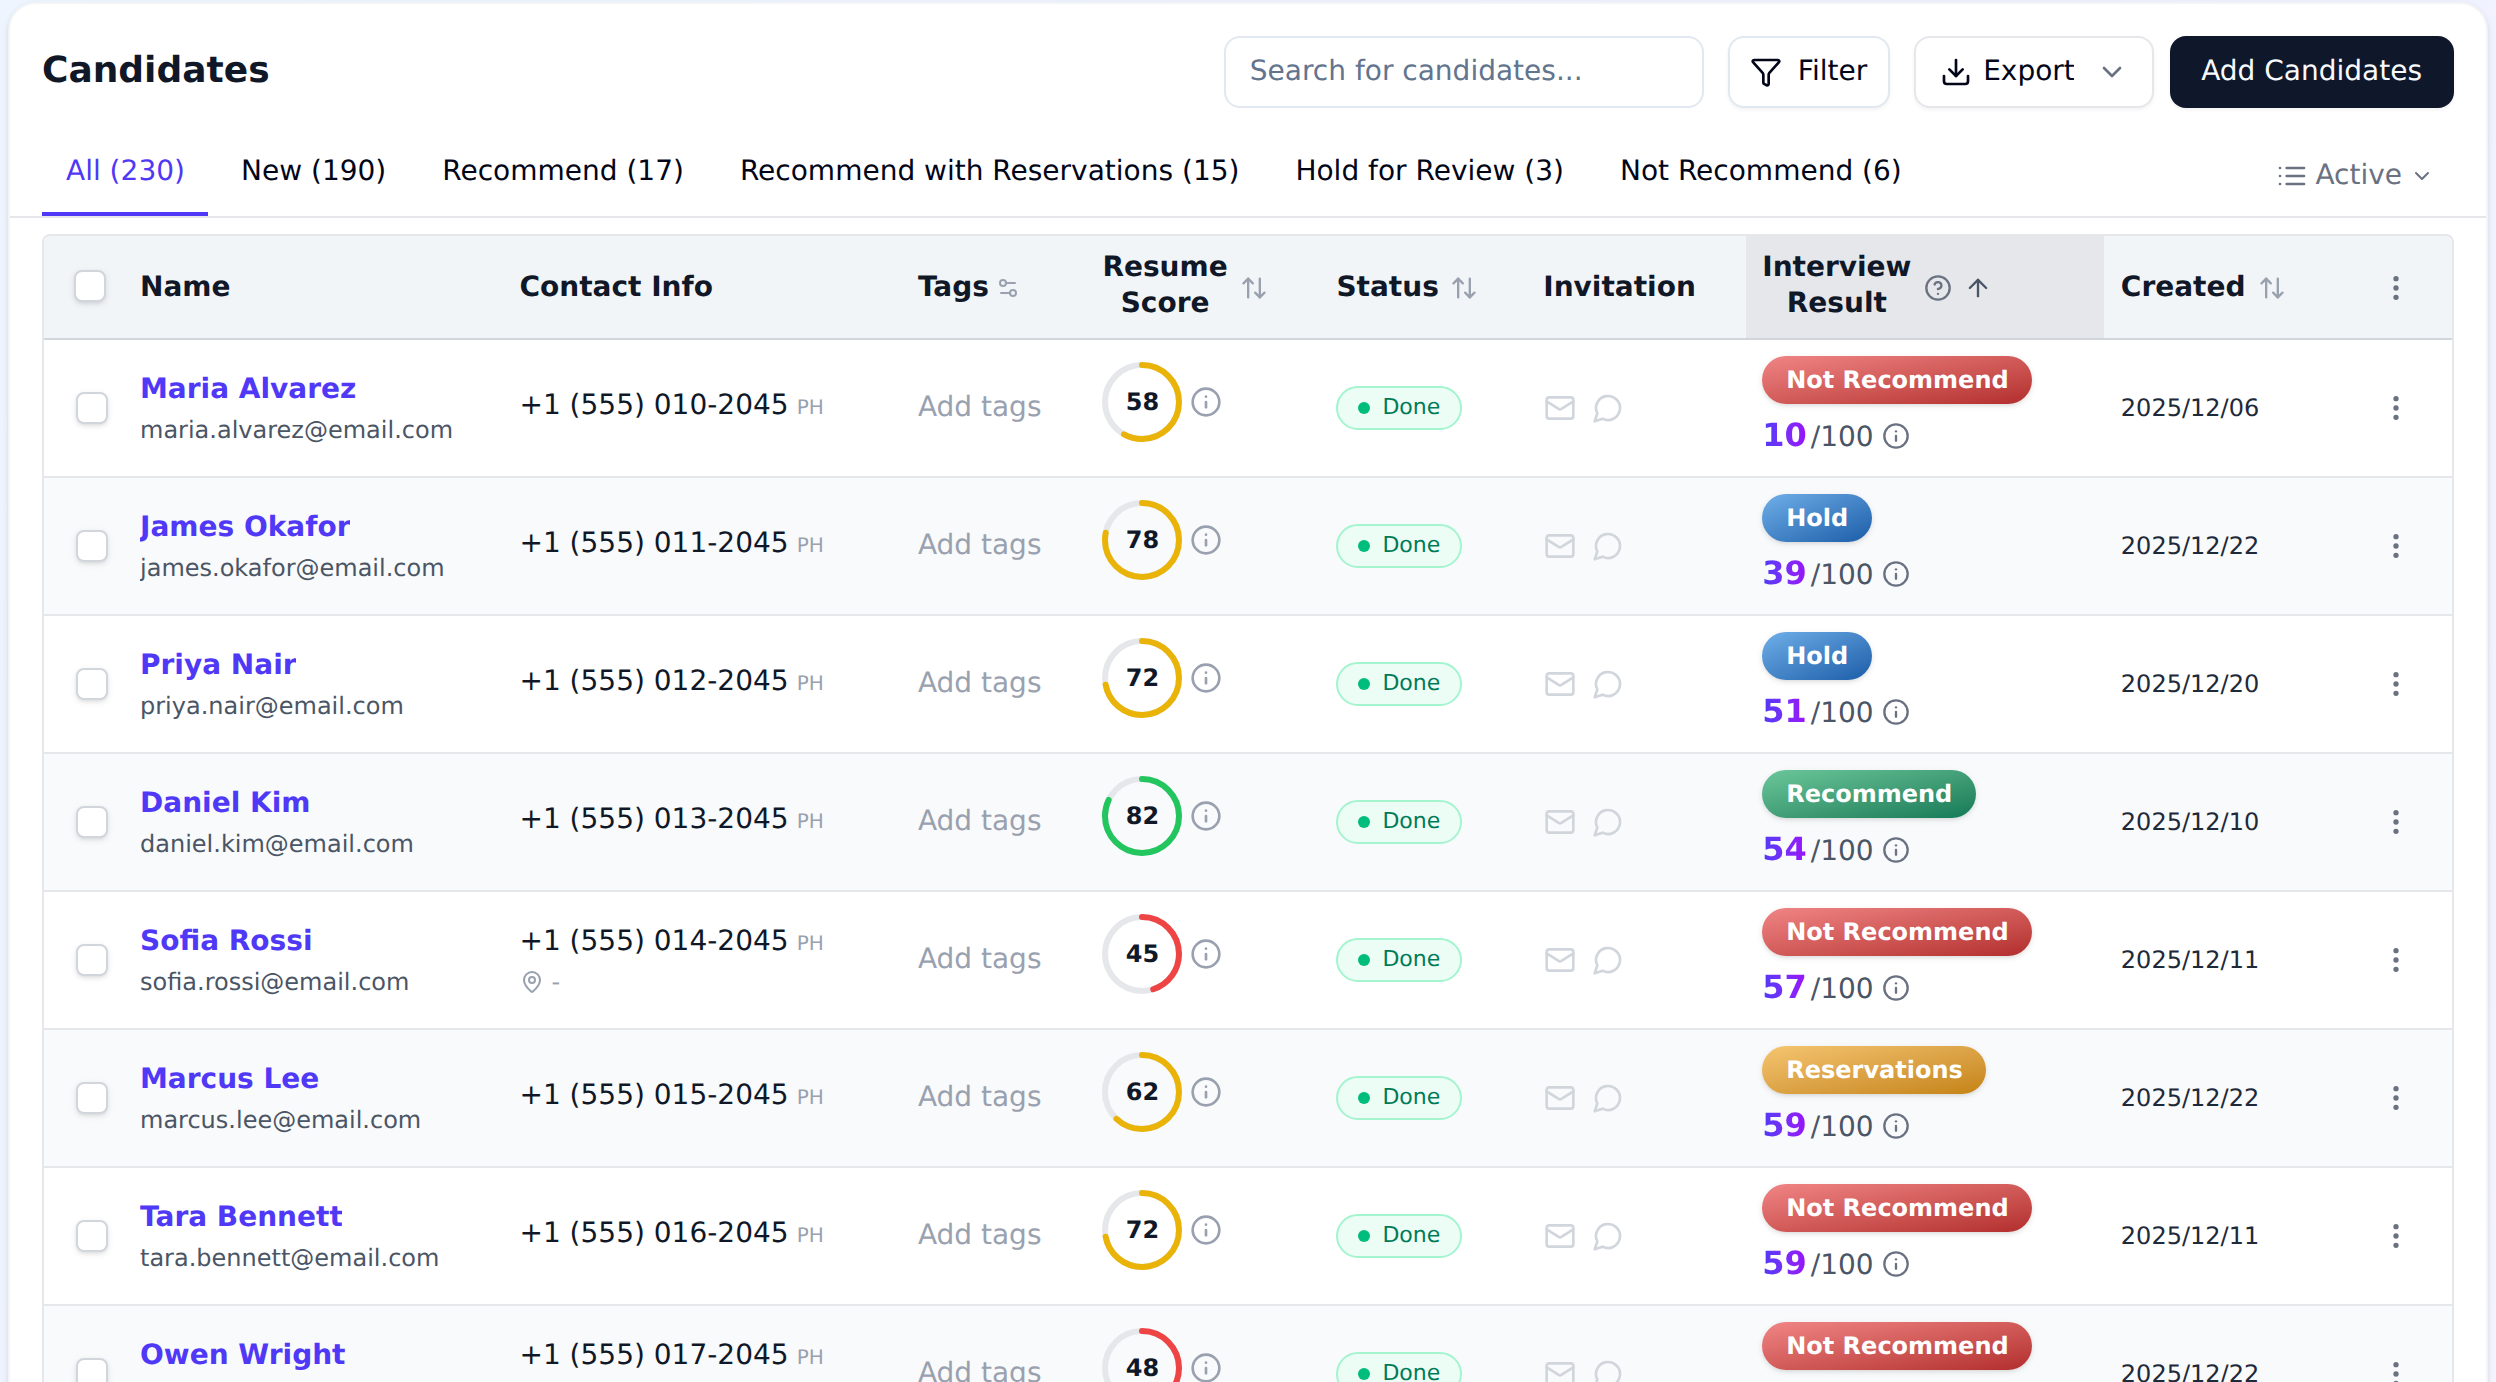Open Recommend with Reservations (15) tab
Viewport: 2496px width, 1382px height.
click(x=989, y=171)
